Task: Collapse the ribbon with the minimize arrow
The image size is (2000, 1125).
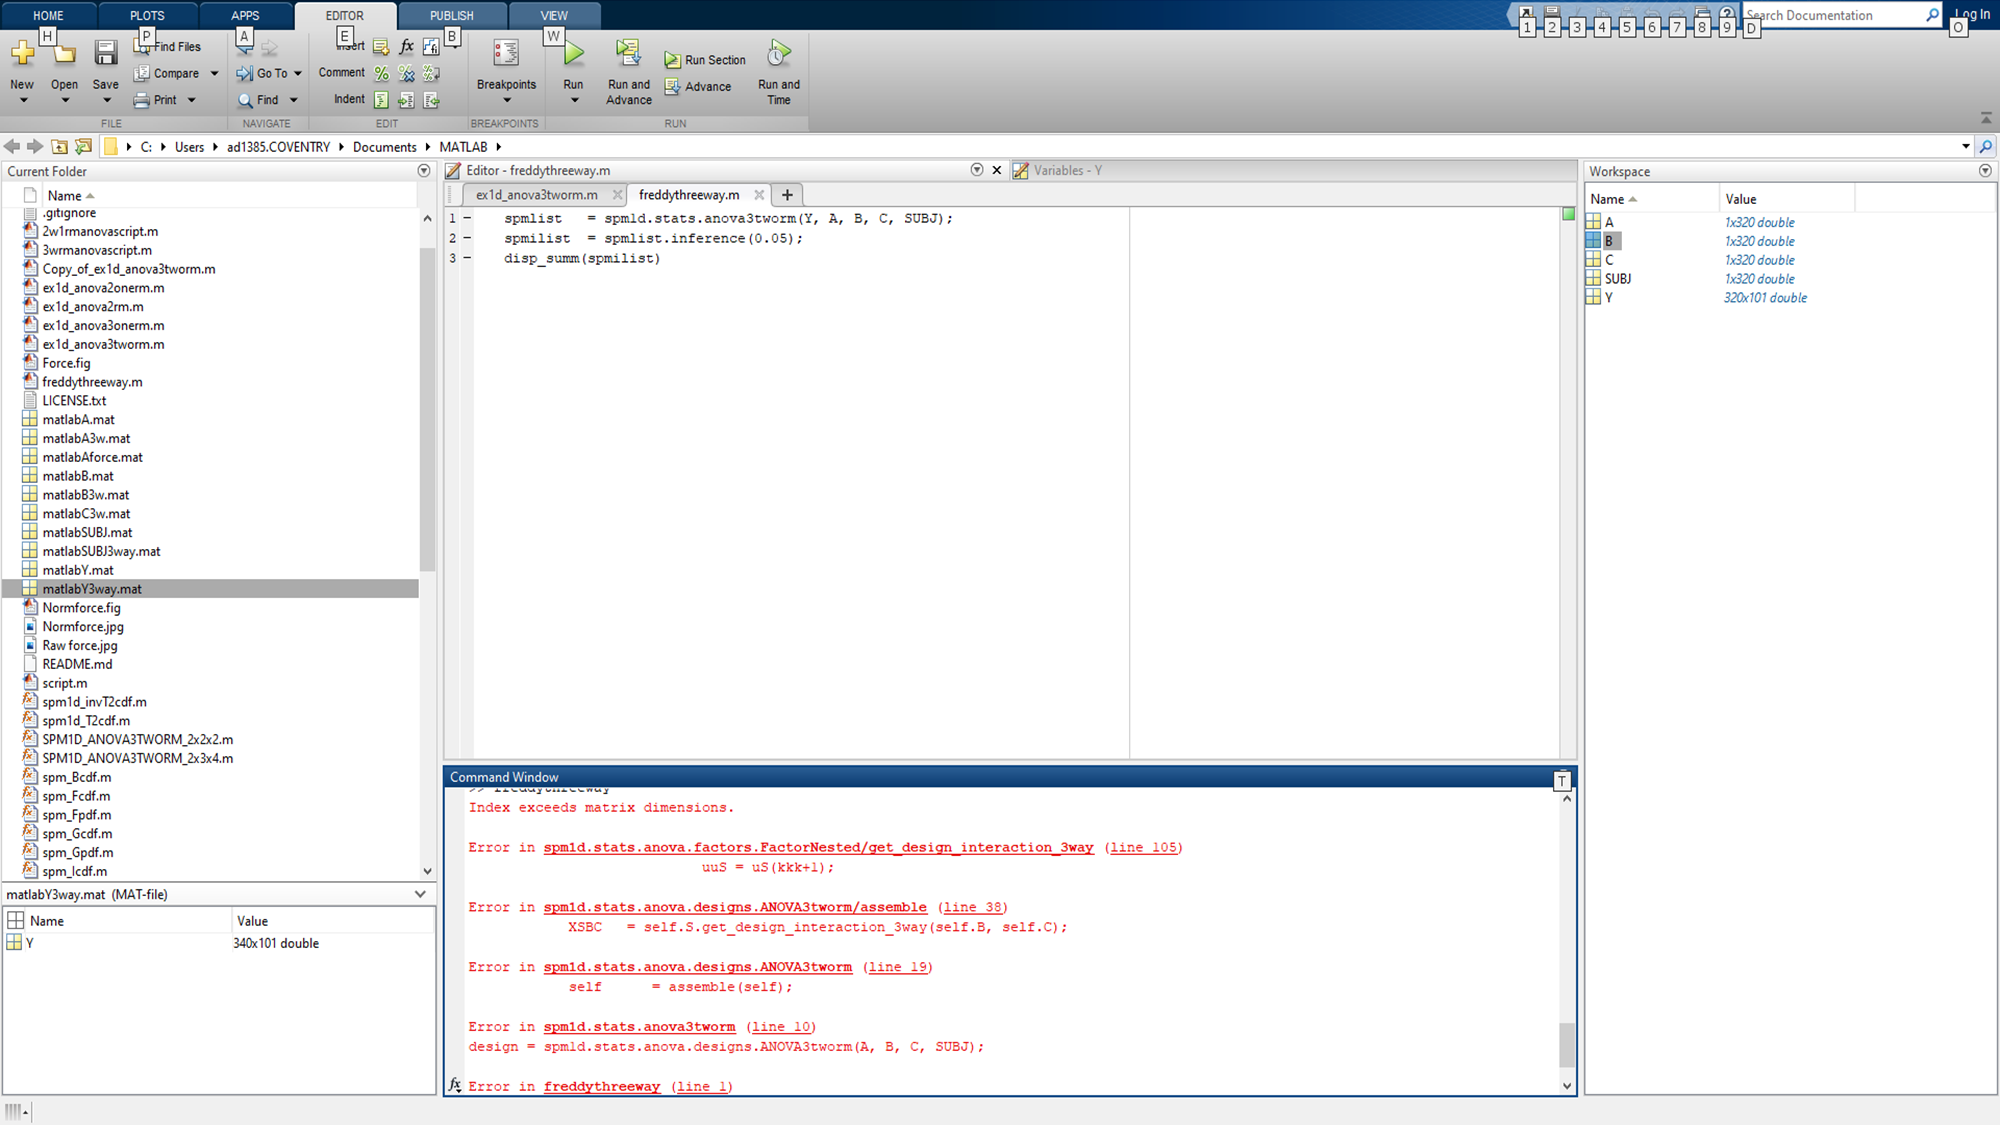Action: pos(1986,118)
